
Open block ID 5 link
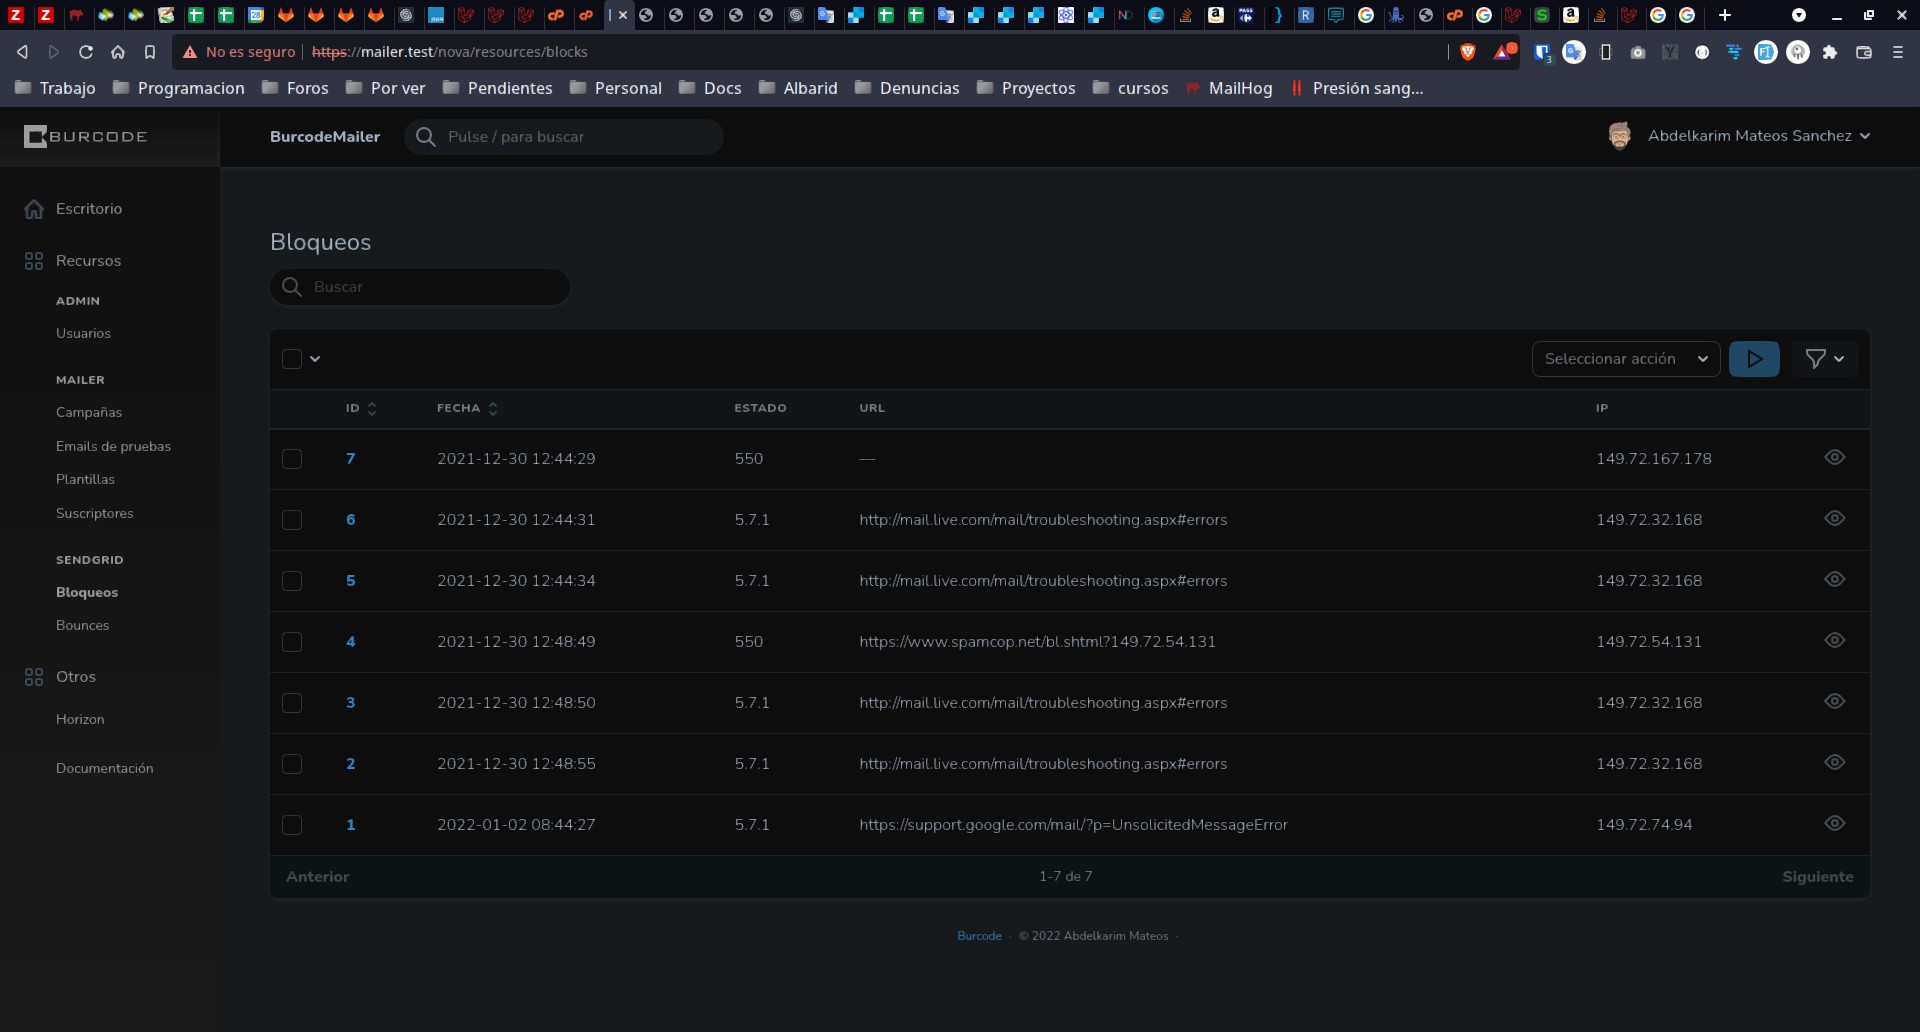350,581
